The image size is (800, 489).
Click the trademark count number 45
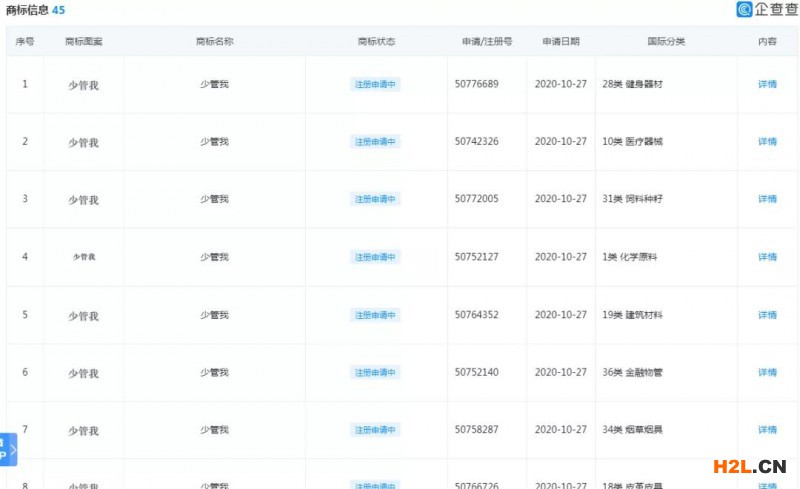[58, 10]
